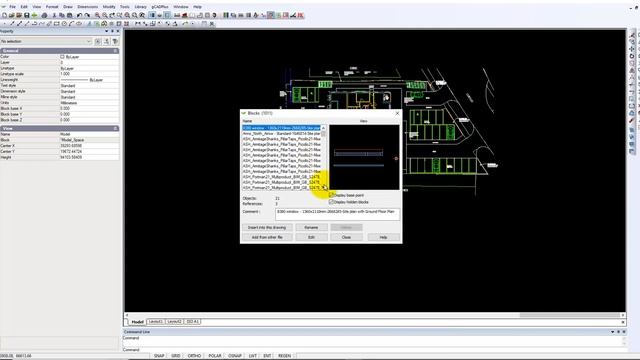The image size is (640, 360).
Task: Click the block preview thumbnail
Action: tap(364, 157)
